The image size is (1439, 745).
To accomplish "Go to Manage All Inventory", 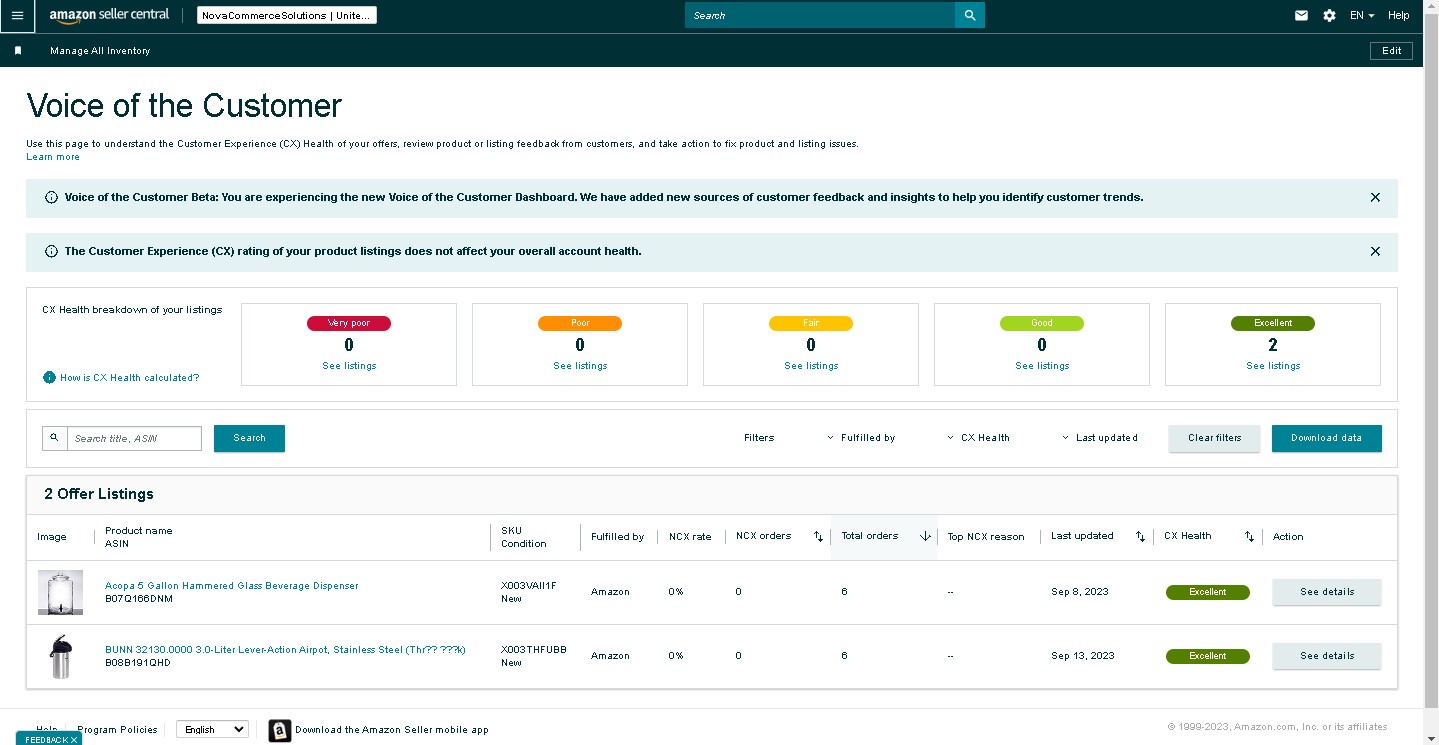I will (x=100, y=51).
